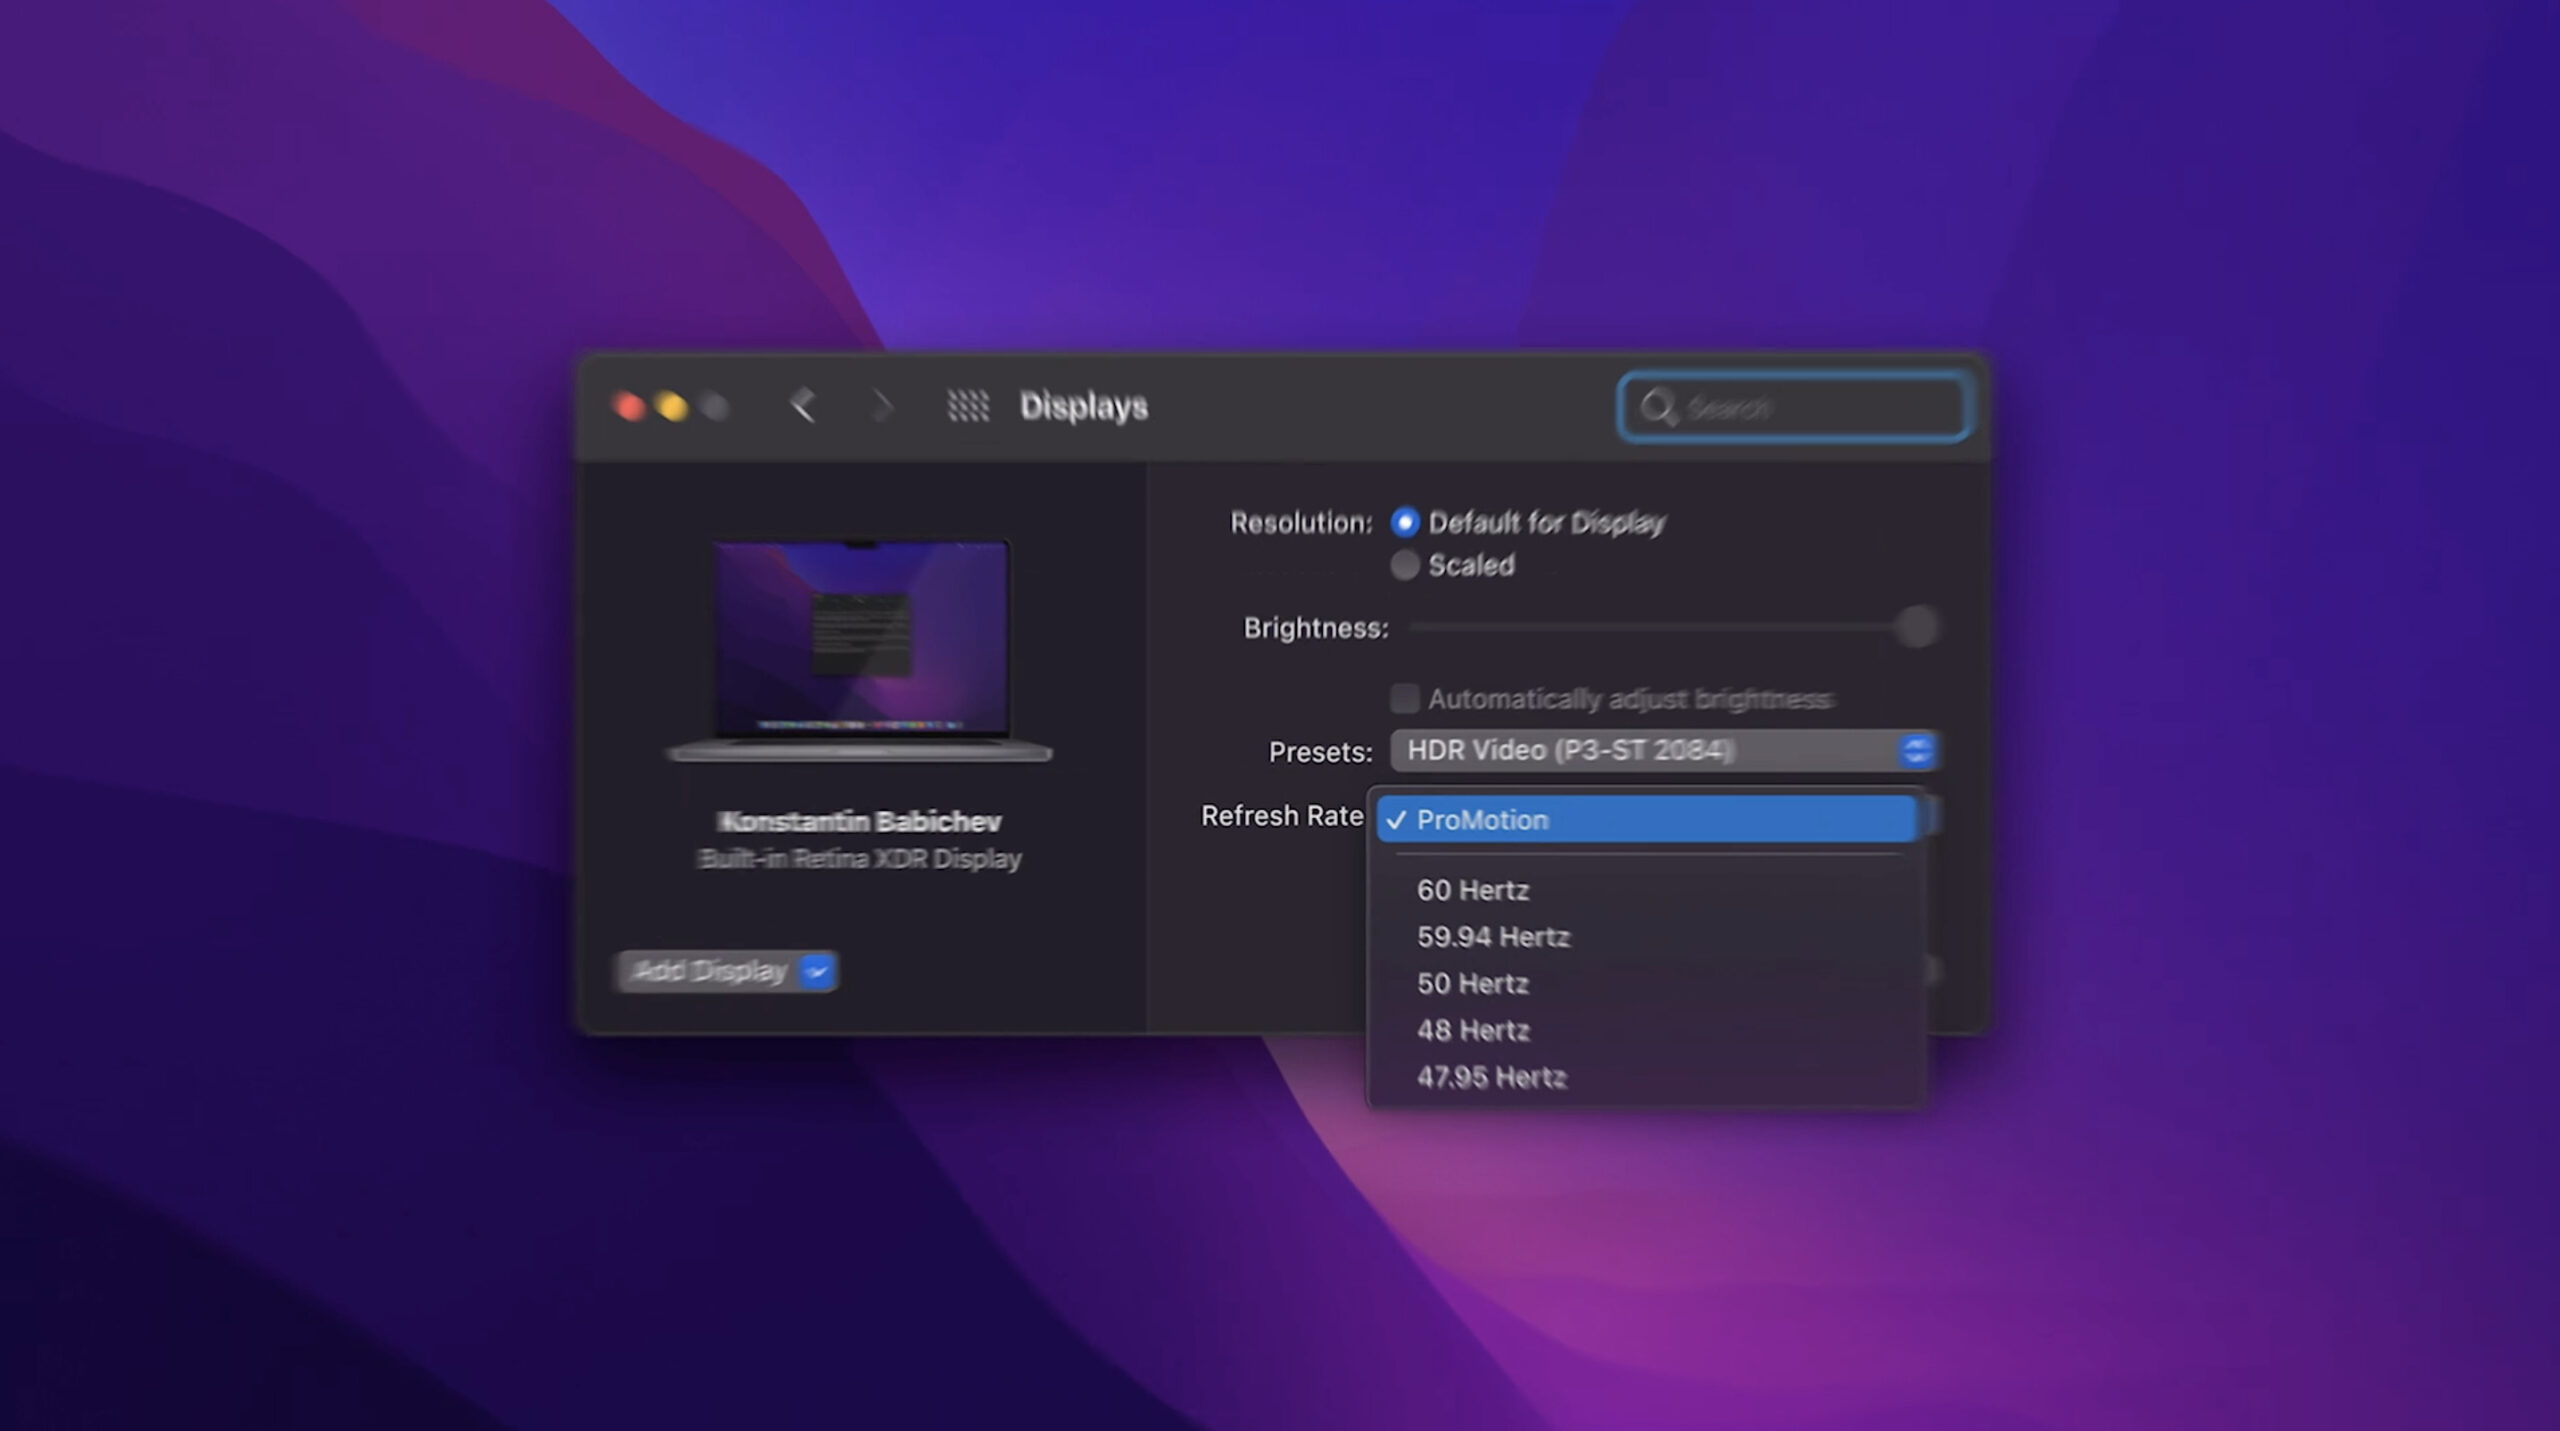Select 60 Hertz refresh rate
Image resolution: width=2560 pixels, height=1431 pixels.
coord(1472,890)
